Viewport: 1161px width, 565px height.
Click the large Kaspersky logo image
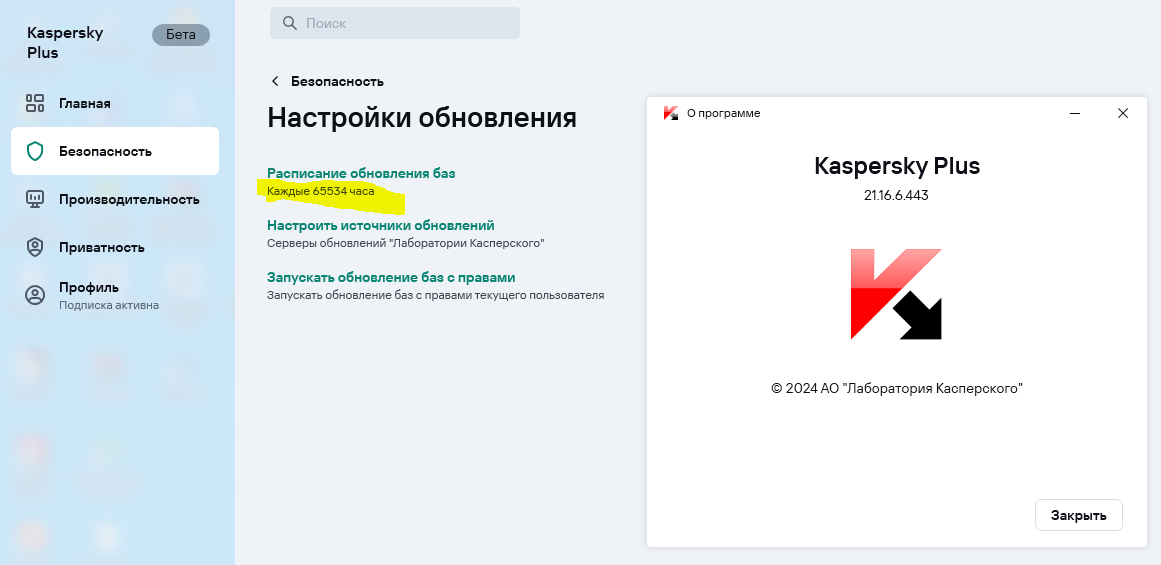pos(896,294)
